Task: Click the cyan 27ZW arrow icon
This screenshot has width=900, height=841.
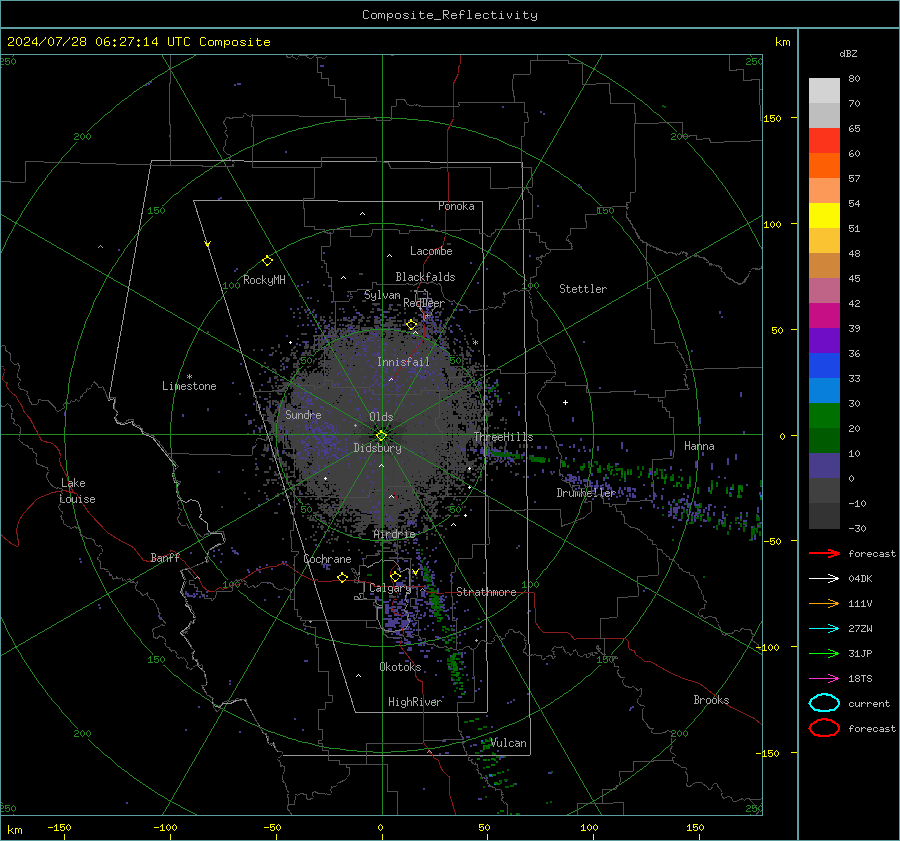Action: [x=824, y=629]
